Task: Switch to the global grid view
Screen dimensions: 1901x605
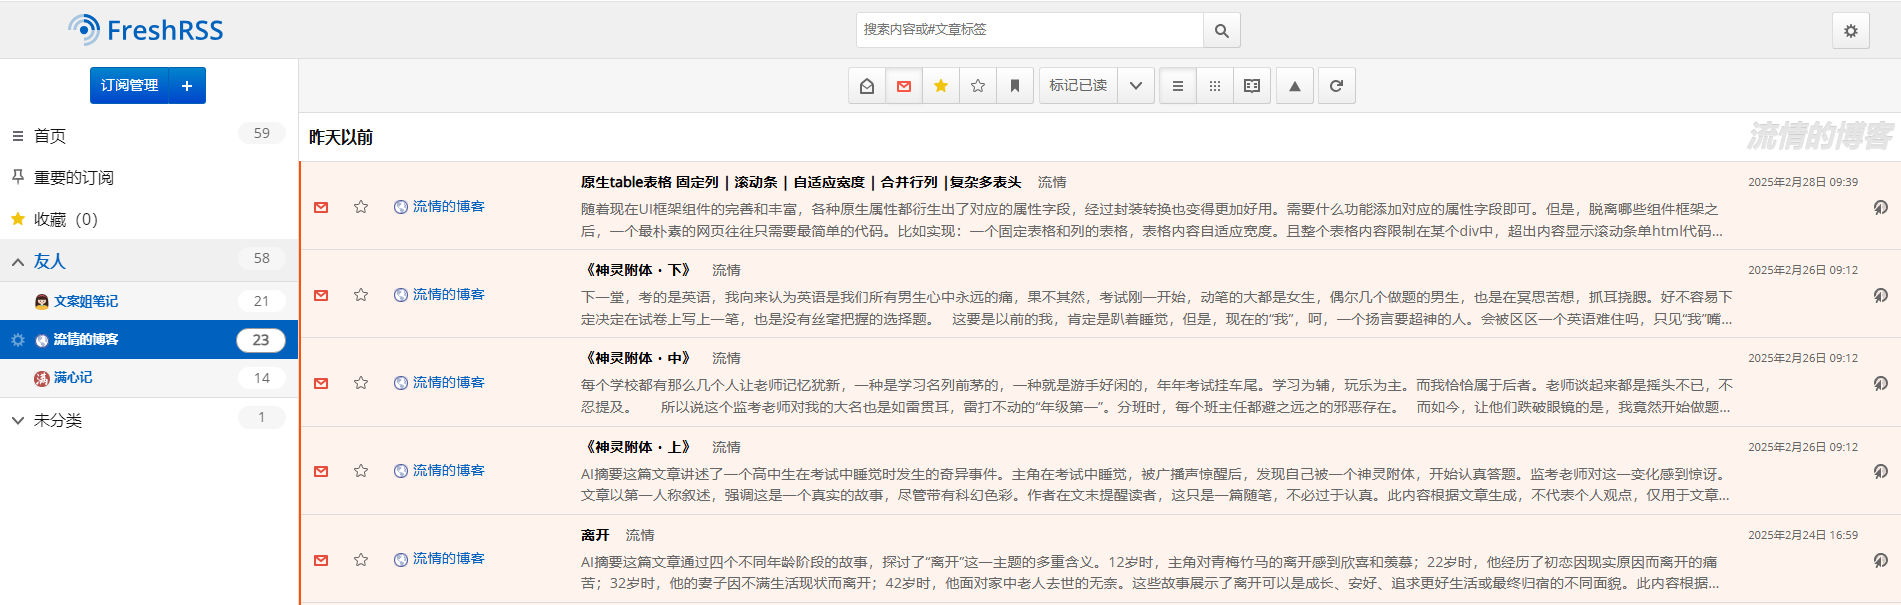Action: coord(1214,86)
